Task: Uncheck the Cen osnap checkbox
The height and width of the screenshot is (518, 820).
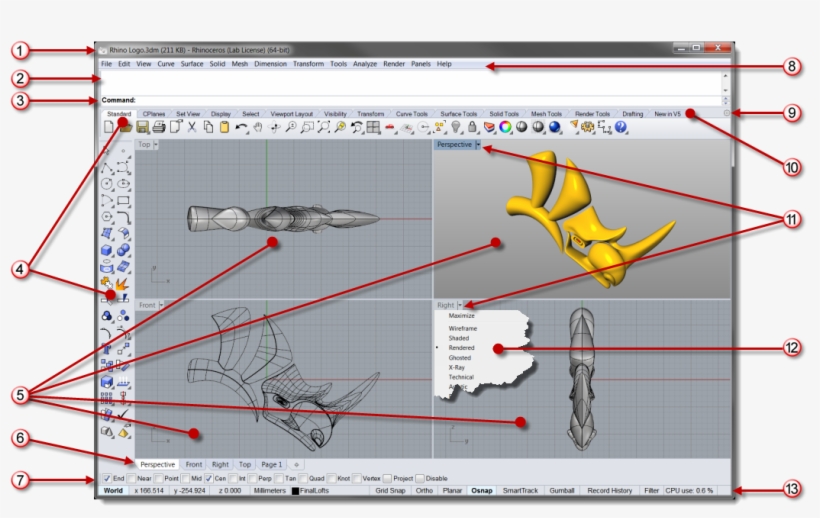Action: click(209, 478)
